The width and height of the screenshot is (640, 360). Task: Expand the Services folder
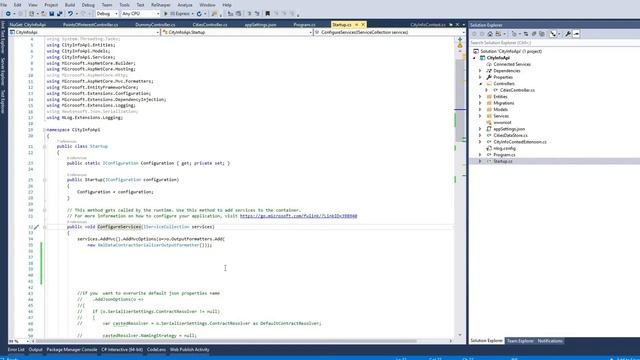pyautogui.click(x=480, y=116)
